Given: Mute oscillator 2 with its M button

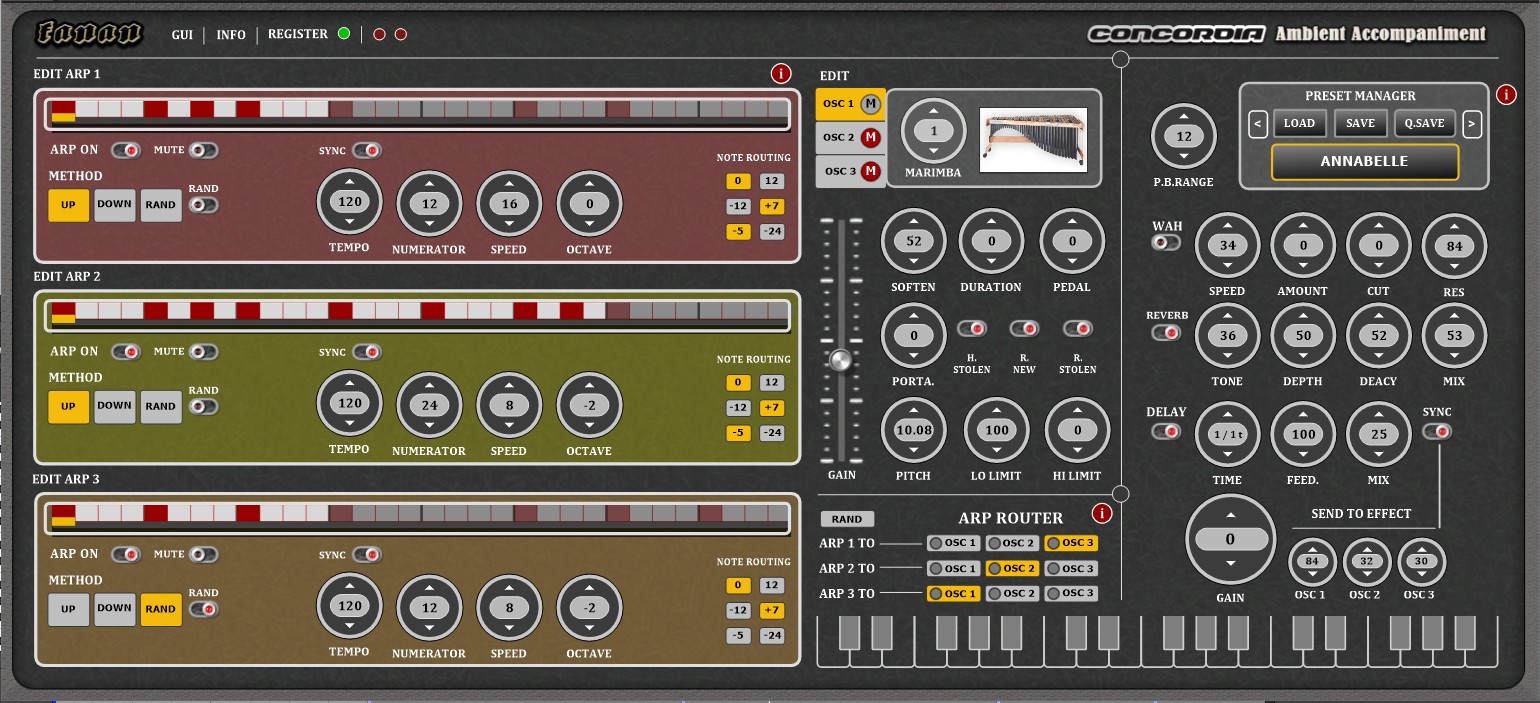Looking at the screenshot, I should [x=871, y=137].
